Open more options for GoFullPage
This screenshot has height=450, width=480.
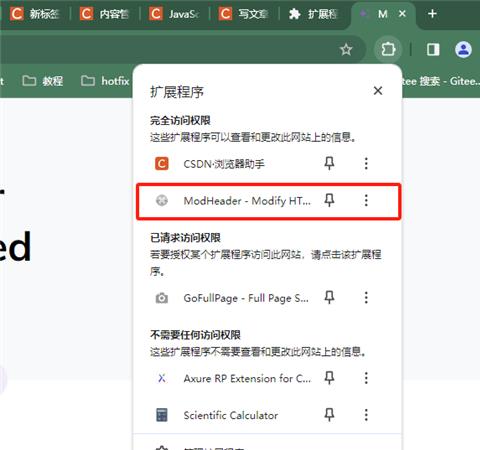[366, 297]
